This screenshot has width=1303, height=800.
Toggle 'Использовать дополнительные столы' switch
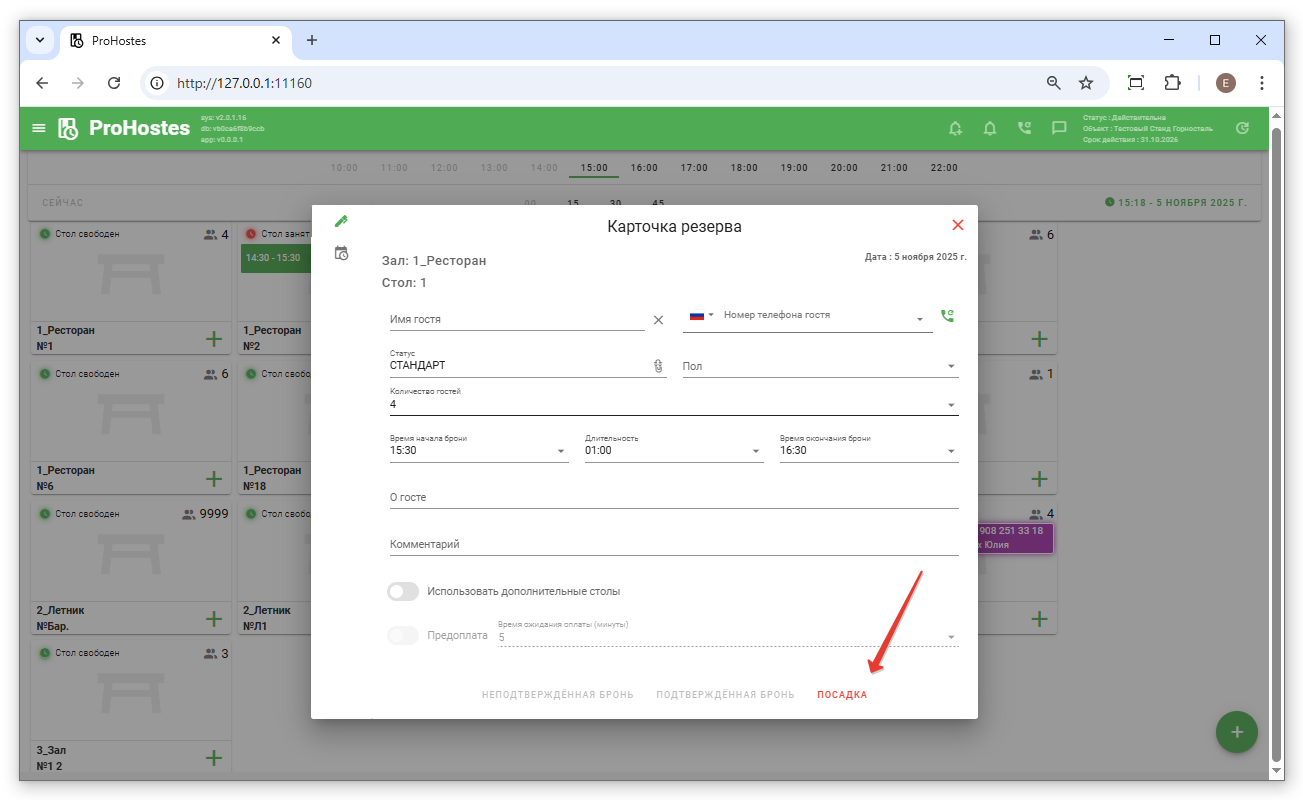pyautogui.click(x=403, y=592)
